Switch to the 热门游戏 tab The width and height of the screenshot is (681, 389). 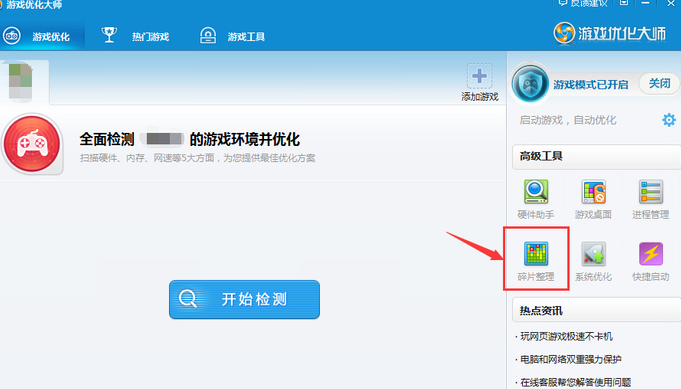135,36
